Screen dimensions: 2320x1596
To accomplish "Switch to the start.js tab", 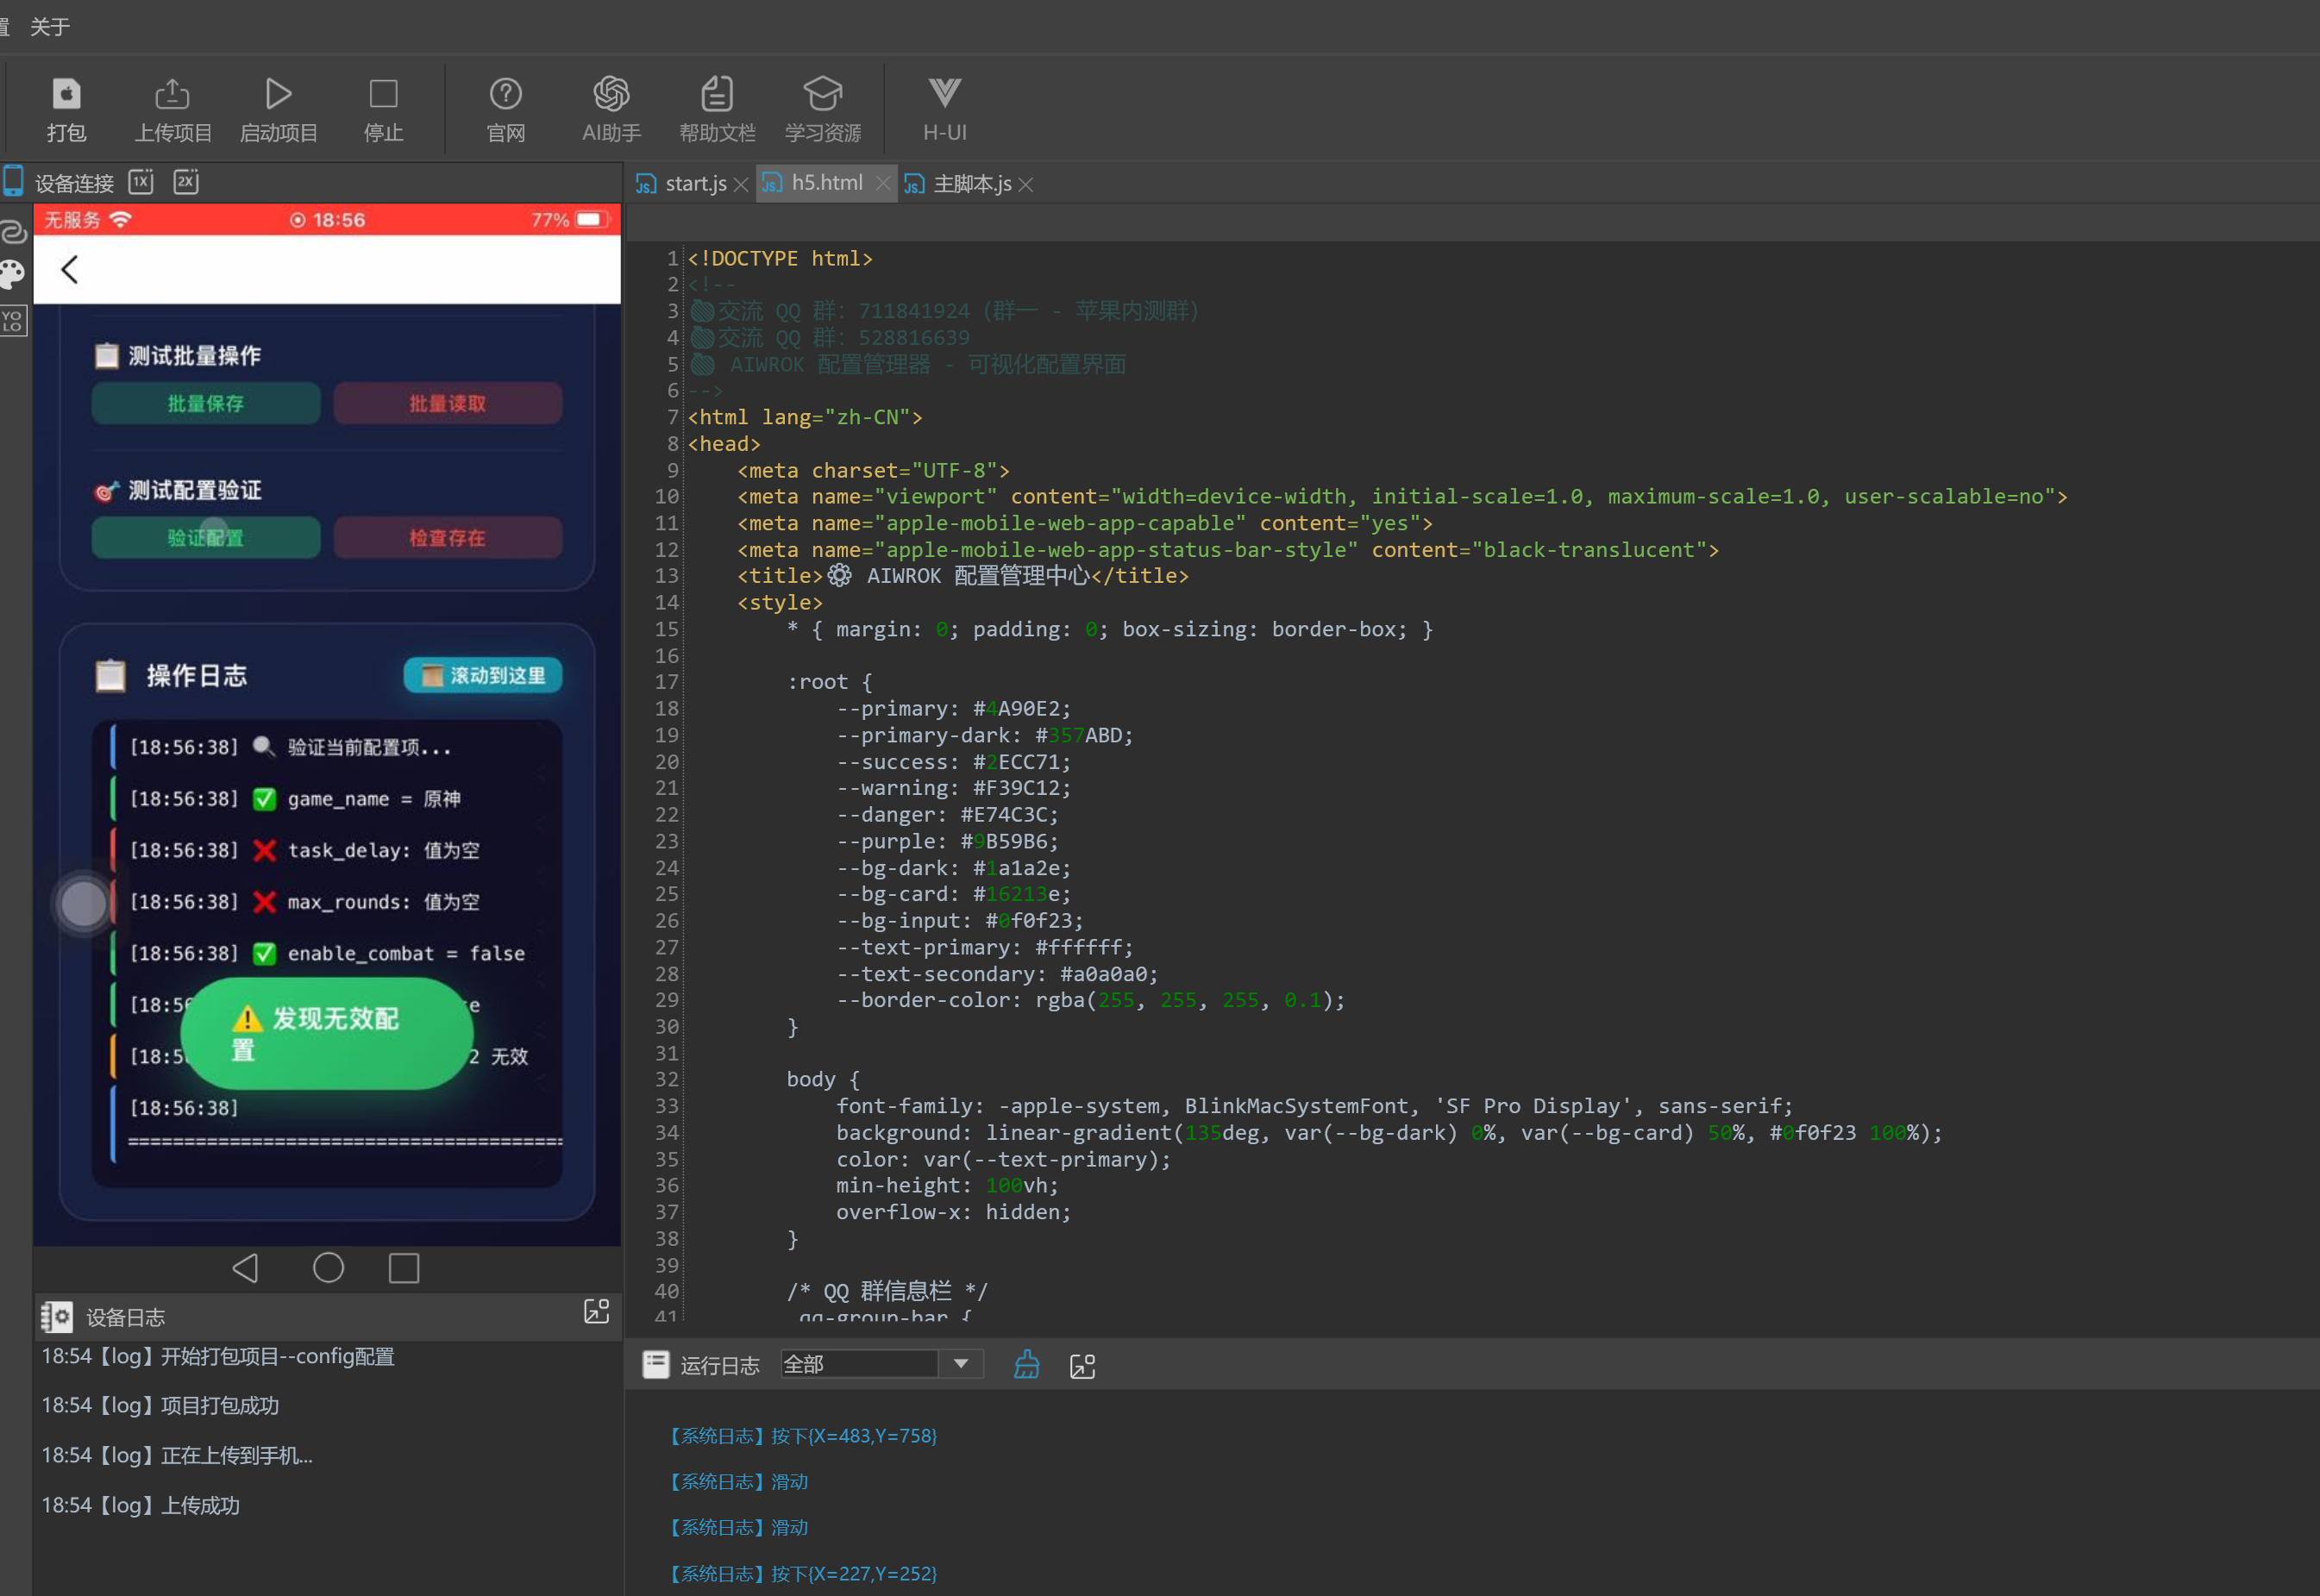I will (695, 184).
